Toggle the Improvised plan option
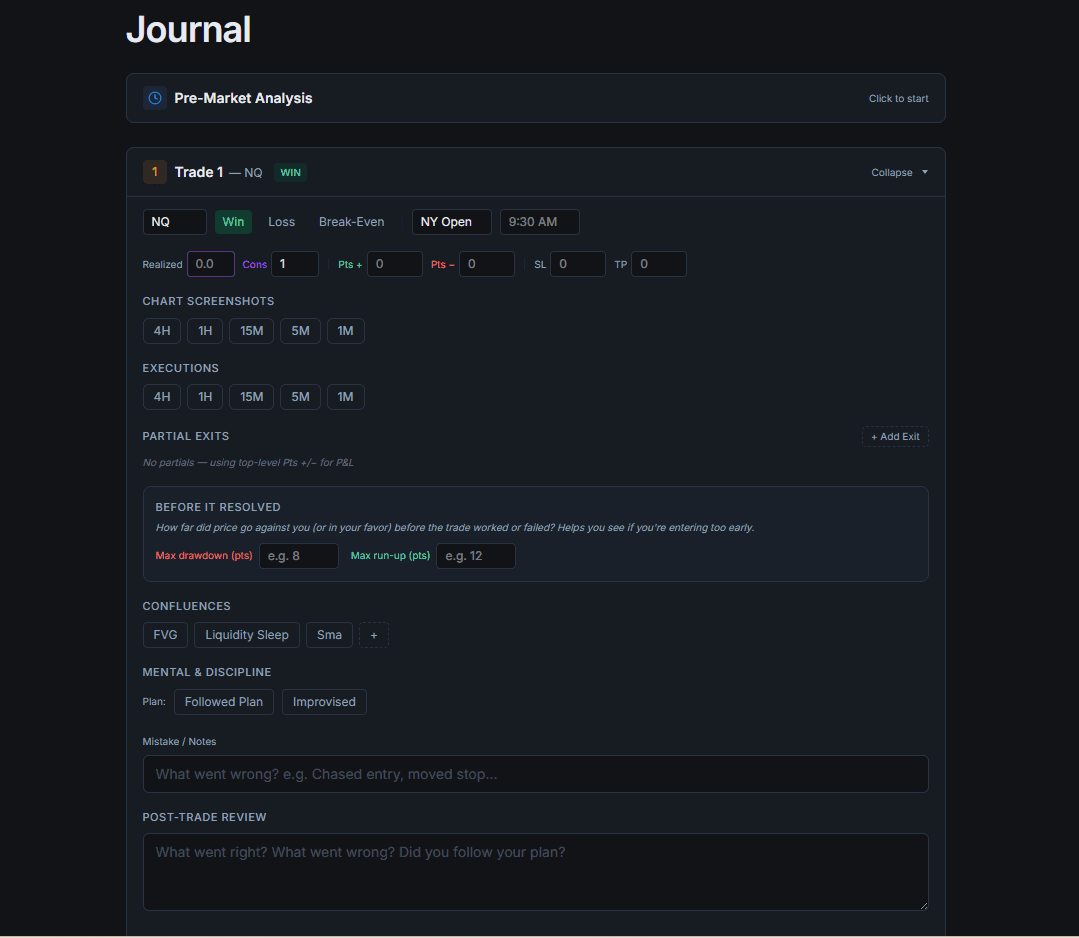This screenshot has width=1079, height=938. click(323, 701)
